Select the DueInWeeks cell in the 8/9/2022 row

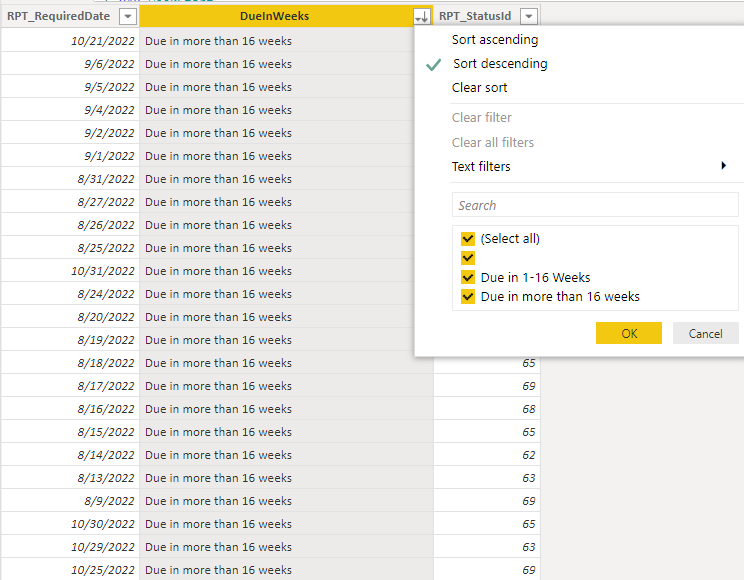287,501
